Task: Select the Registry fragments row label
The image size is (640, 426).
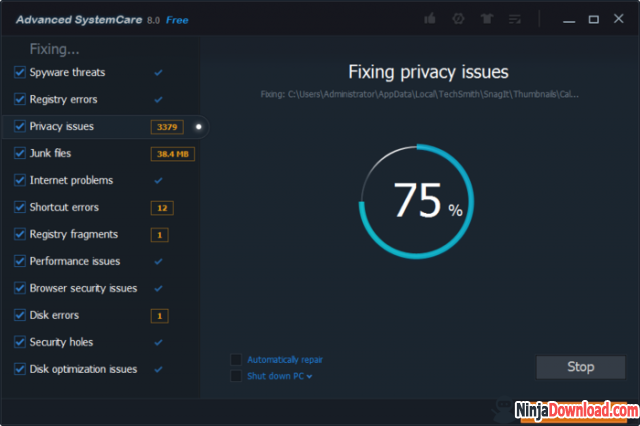Action: 74,234
